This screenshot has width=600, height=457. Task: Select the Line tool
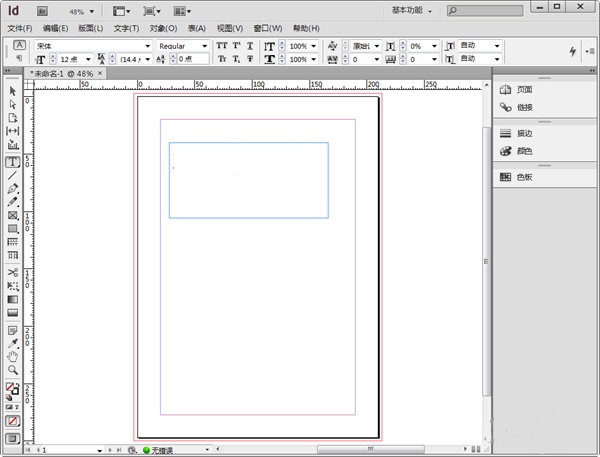tap(13, 174)
